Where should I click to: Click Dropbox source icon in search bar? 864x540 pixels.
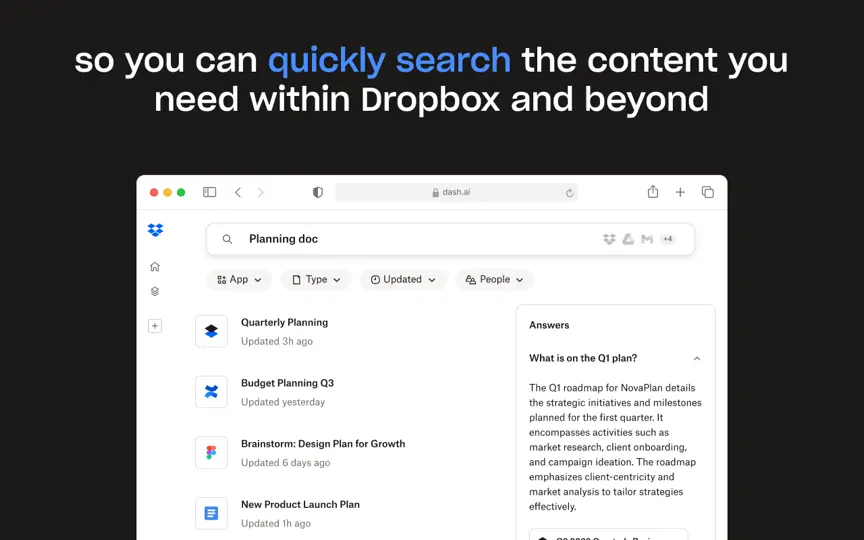point(609,239)
